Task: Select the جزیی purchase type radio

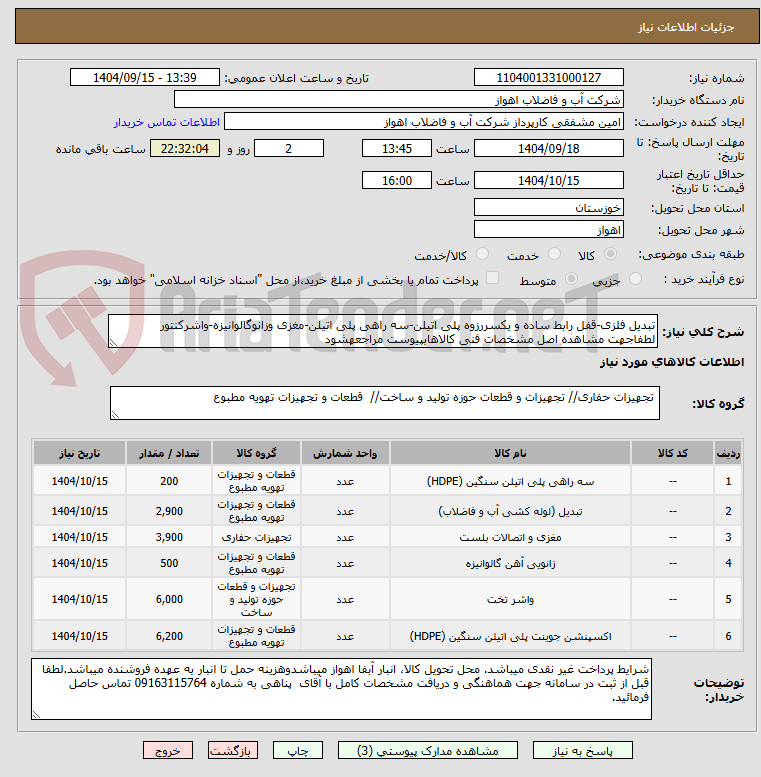Action: point(635,279)
